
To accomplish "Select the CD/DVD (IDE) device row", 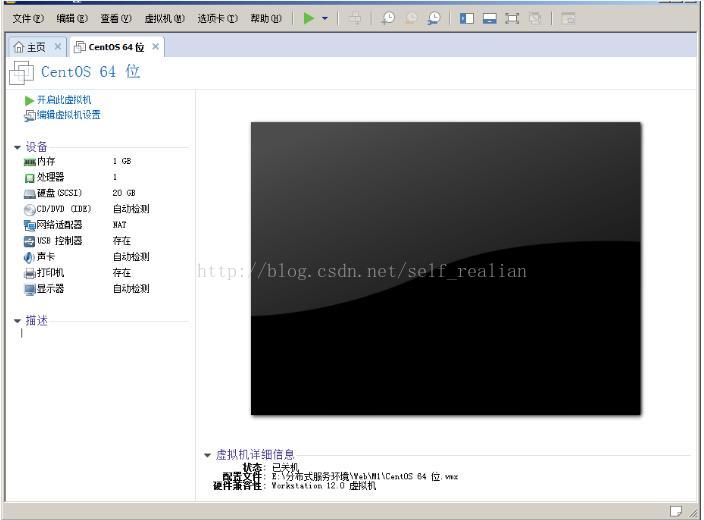I will (x=86, y=209).
